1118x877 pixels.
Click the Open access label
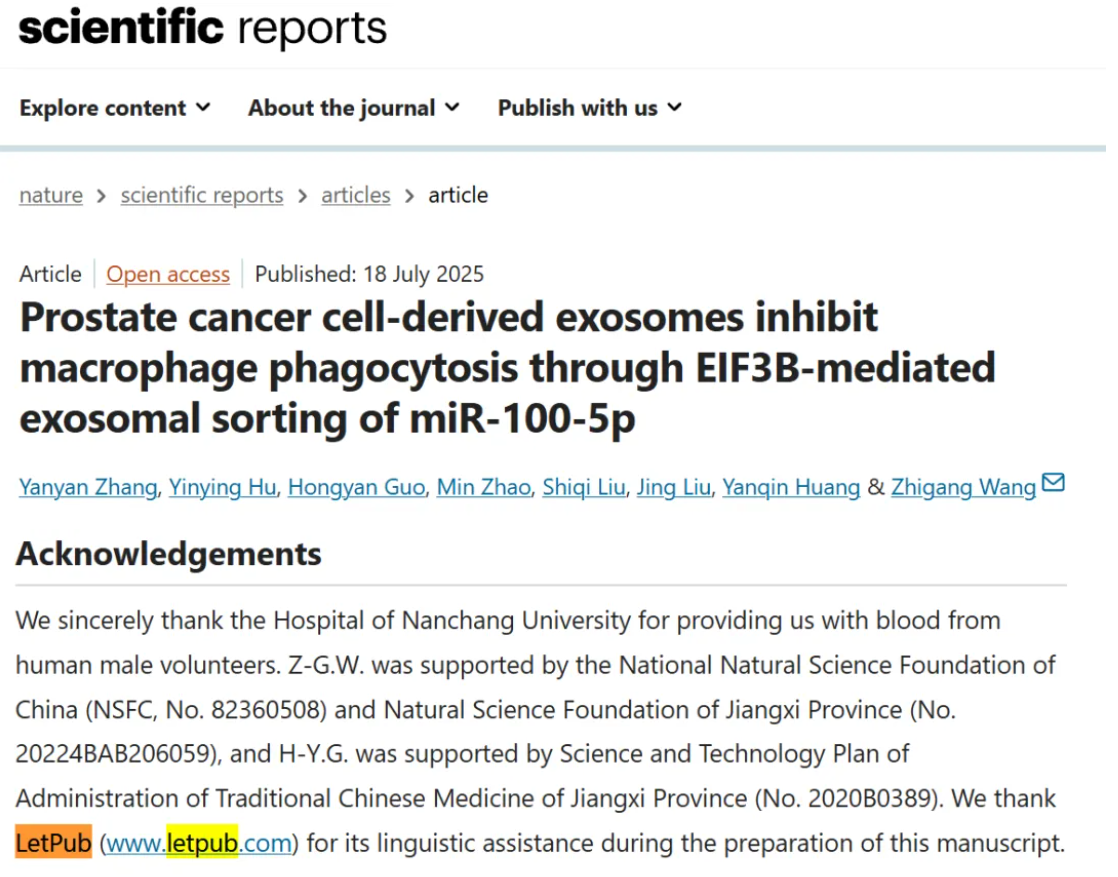(x=167, y=274)
